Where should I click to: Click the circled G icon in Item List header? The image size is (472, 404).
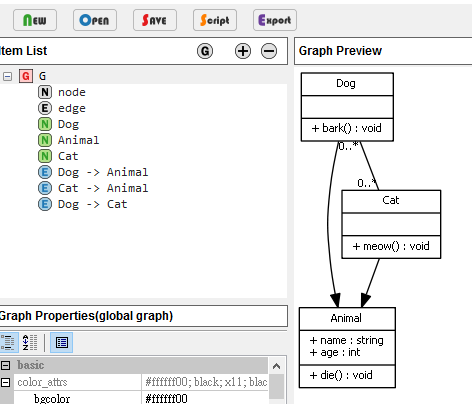point(205,51)
